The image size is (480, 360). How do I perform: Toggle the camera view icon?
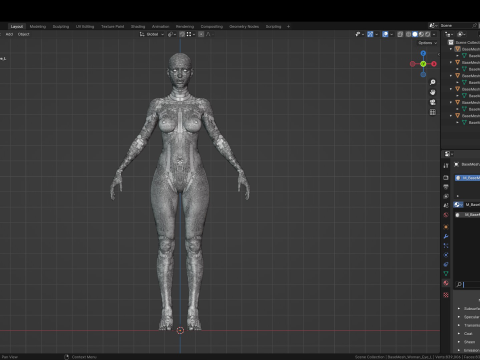tap(433, 102)
